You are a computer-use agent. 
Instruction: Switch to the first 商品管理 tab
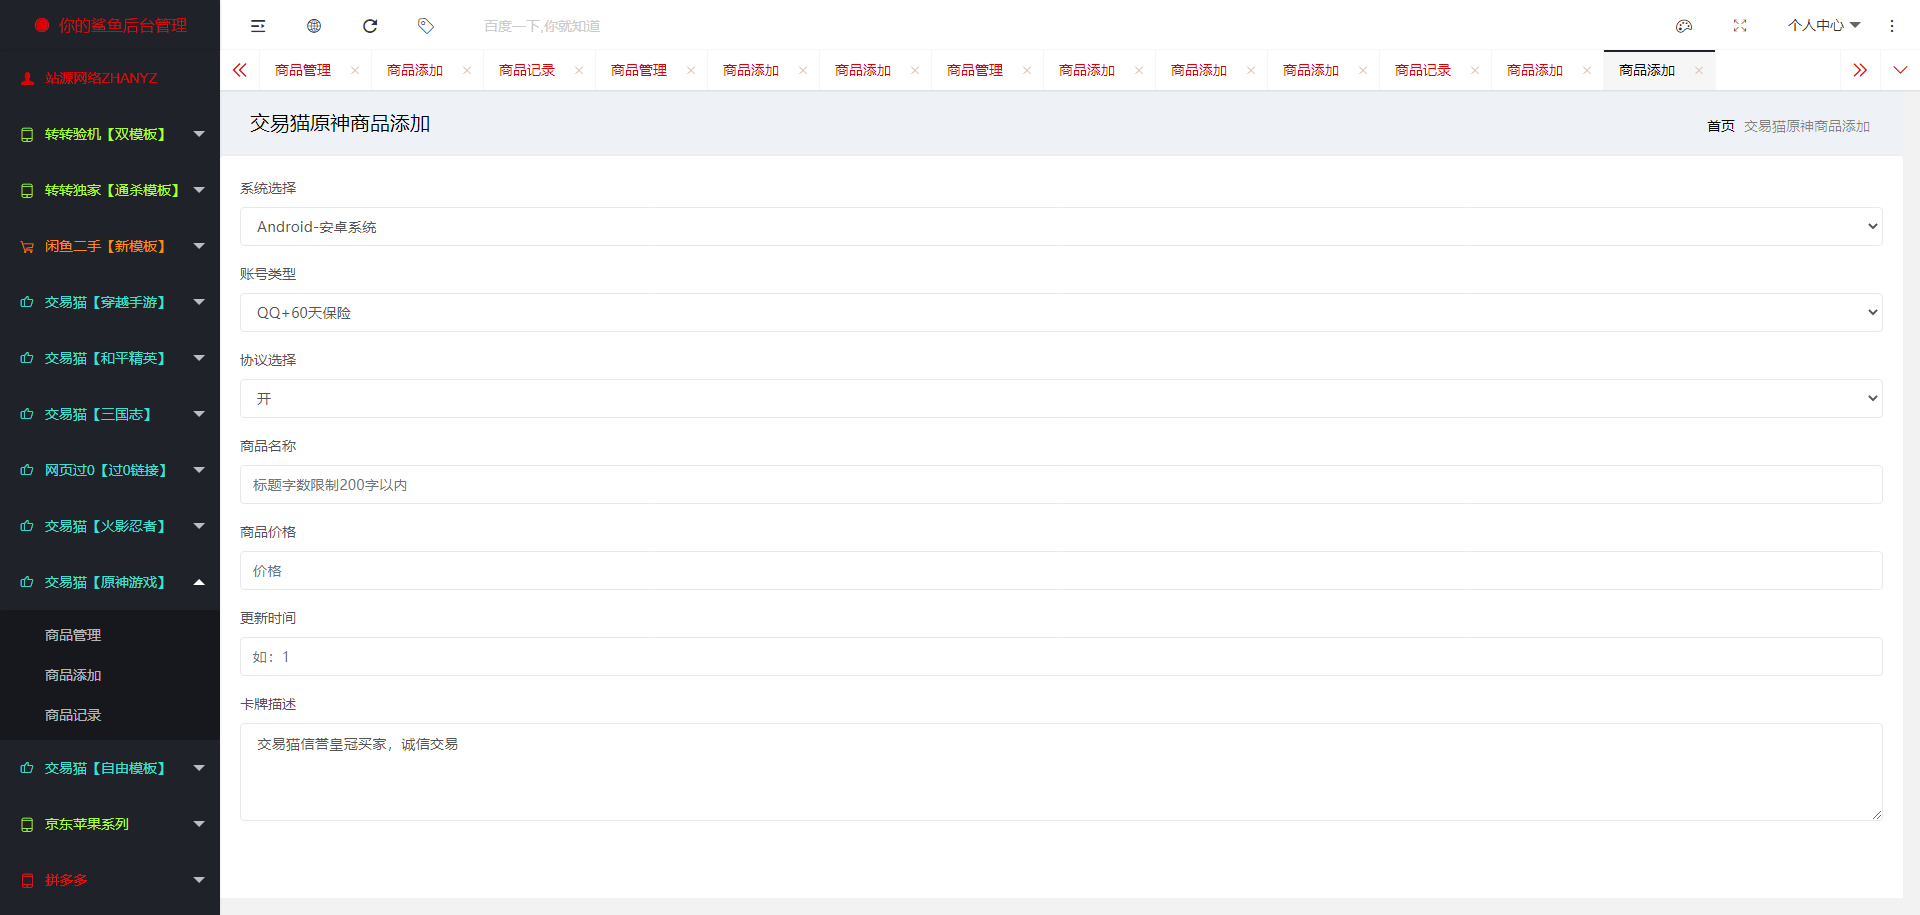pos(303,70)
